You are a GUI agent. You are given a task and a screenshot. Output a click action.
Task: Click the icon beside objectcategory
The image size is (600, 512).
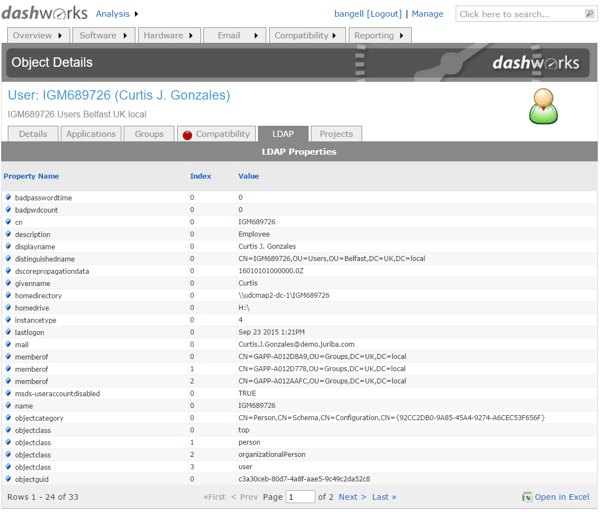tap(8, 417)
